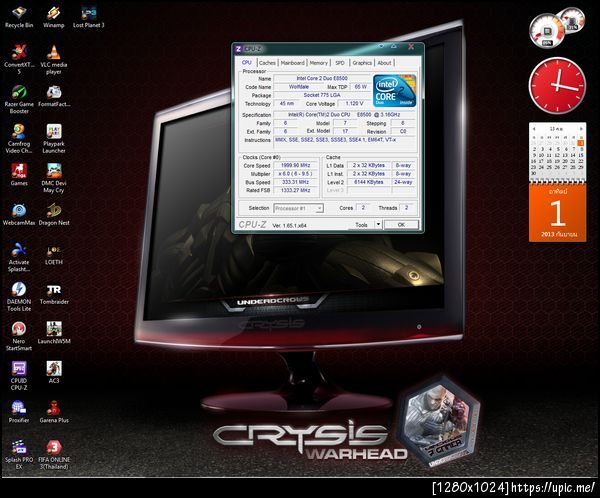The height and width of the screenshot is (498, 600).
Task: Select the Playpark Launcher icon
Action: pyautogui.click(x=54, y=138)
